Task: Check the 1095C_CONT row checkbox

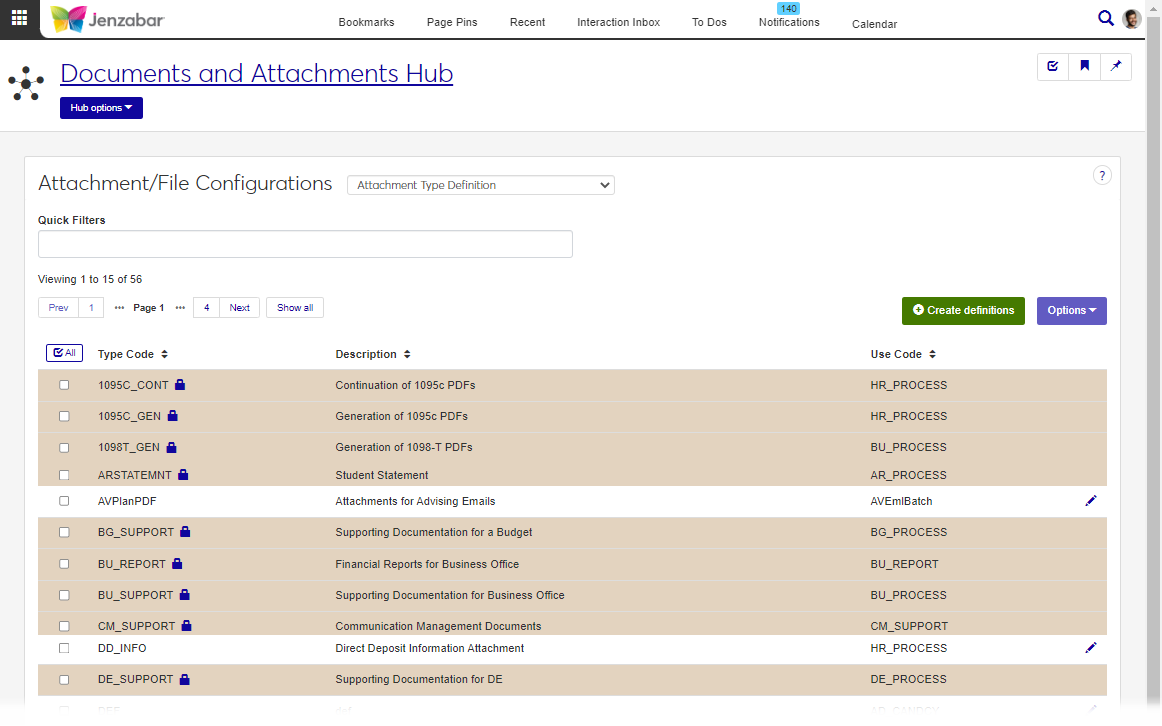Action: click(x=64, y=385)
